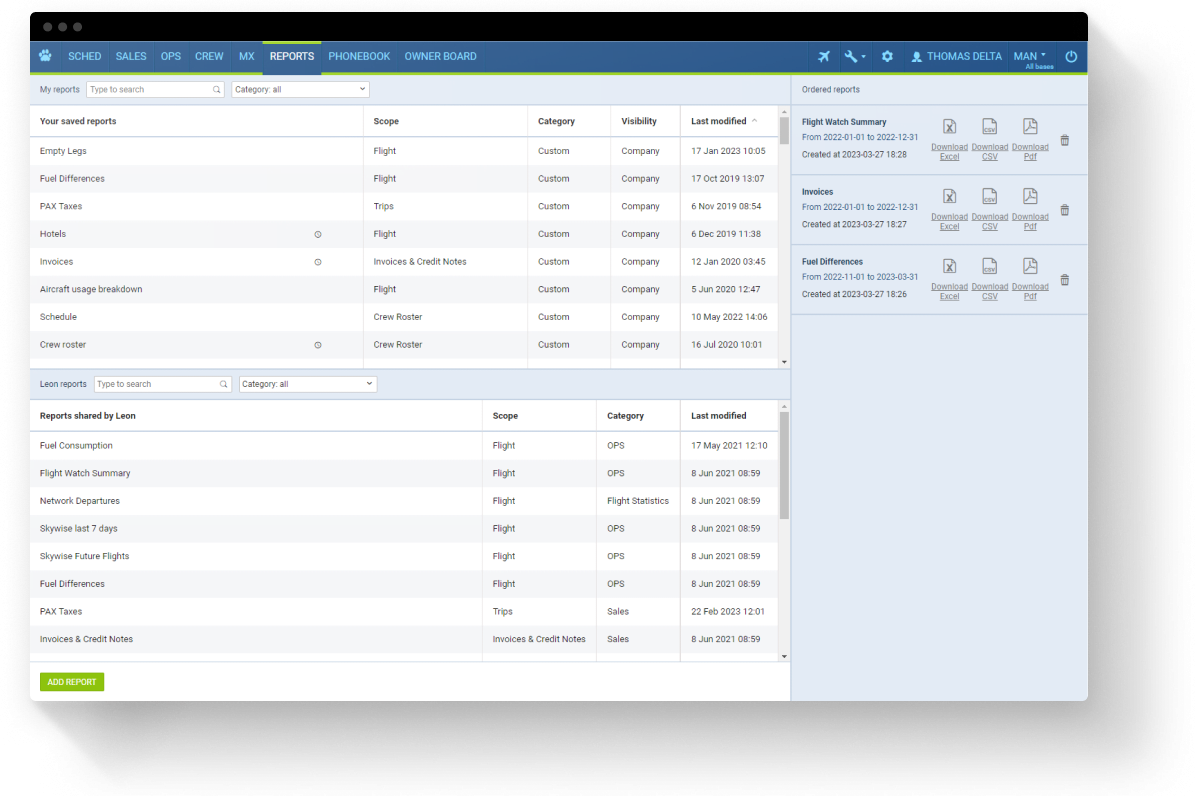
Task: Click the power logout icon top-right
Action: coord(1071,57)
